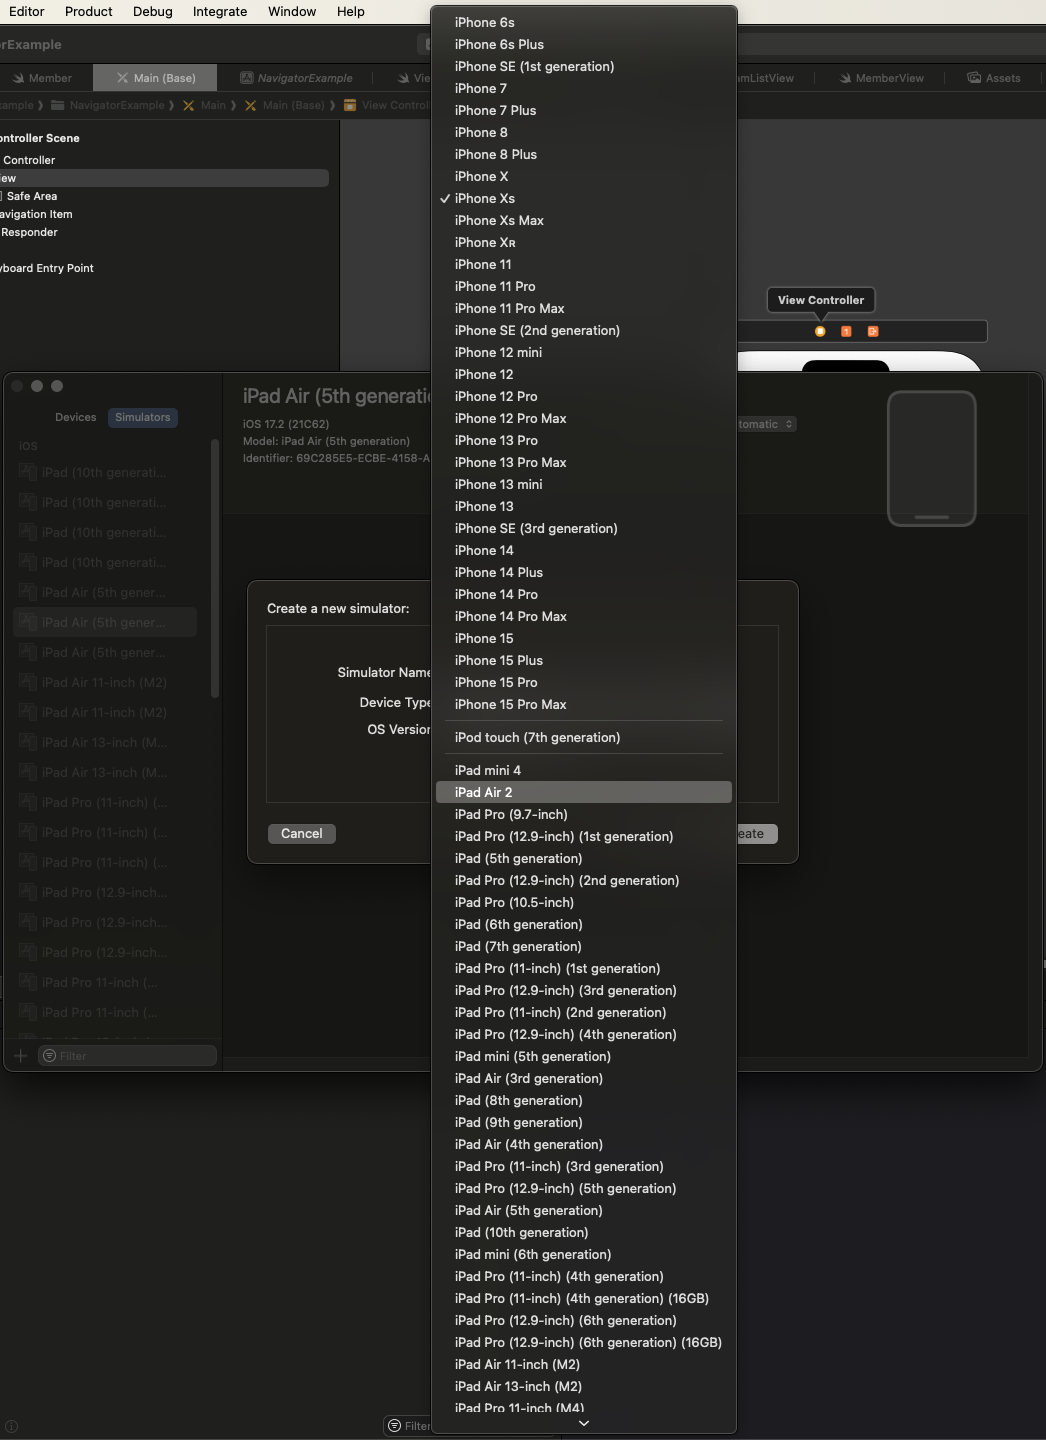Click the Create button
1046x1440 pixels.
click(x=757, y=834)
